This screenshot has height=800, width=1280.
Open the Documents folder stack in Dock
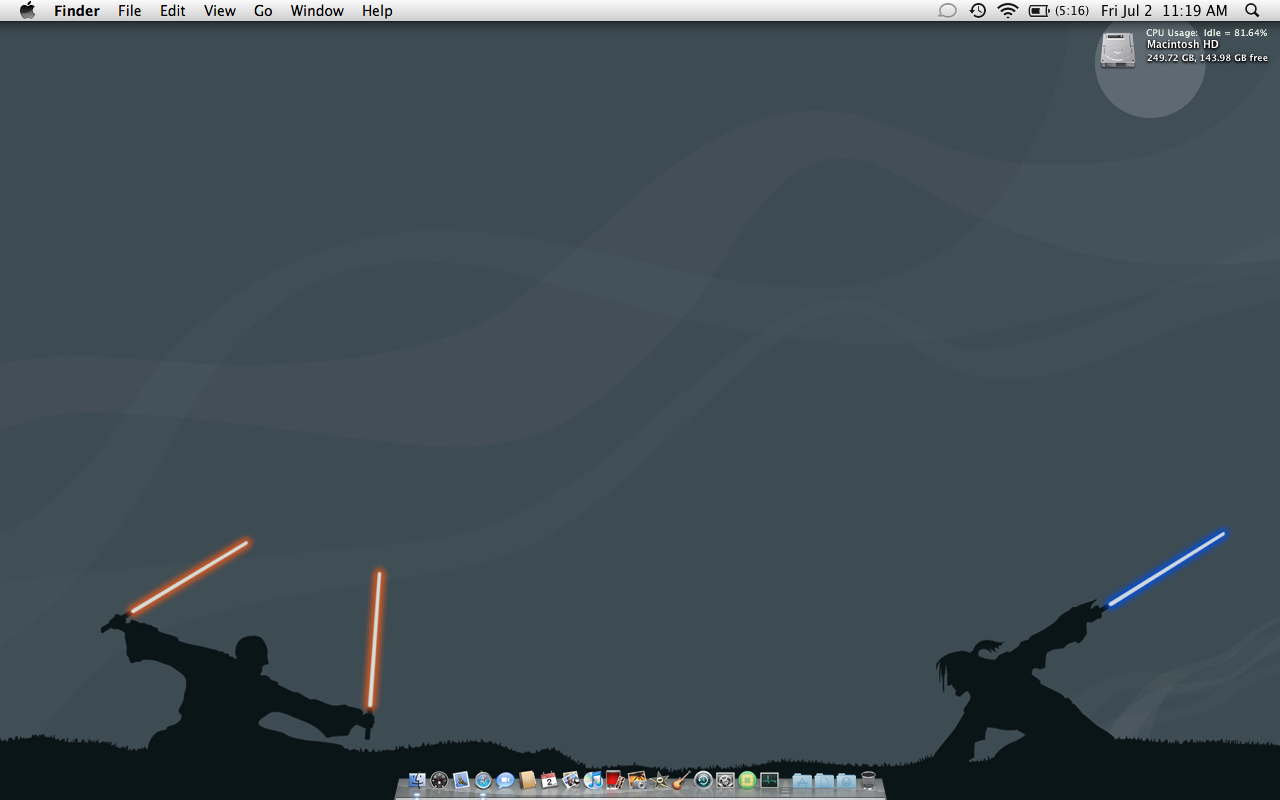pyautogui.click(x=824, y=780)
